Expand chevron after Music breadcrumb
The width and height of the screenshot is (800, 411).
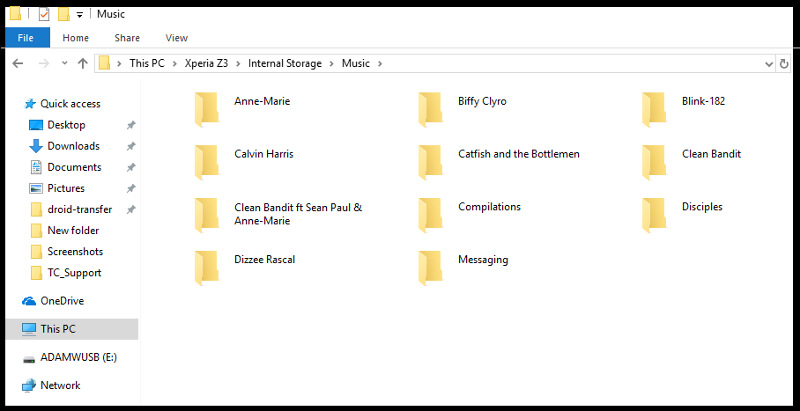[379, 64]
